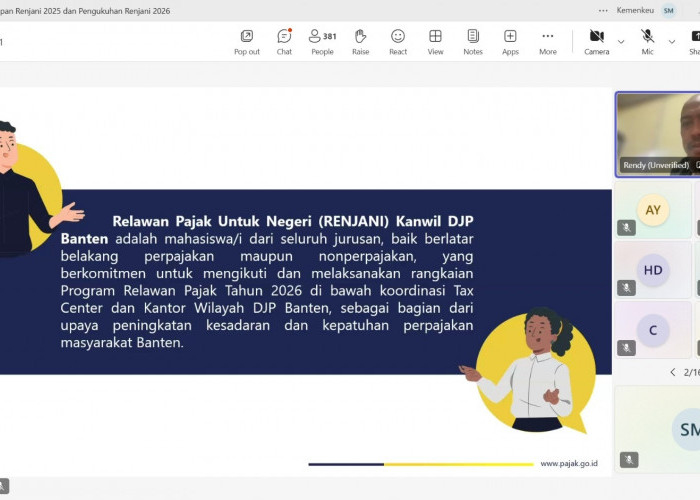Image resolution: width=700 pixels, height=500 pixels.
Task: Select Rendy (Unverified) video tile
Action: point(658,134)
